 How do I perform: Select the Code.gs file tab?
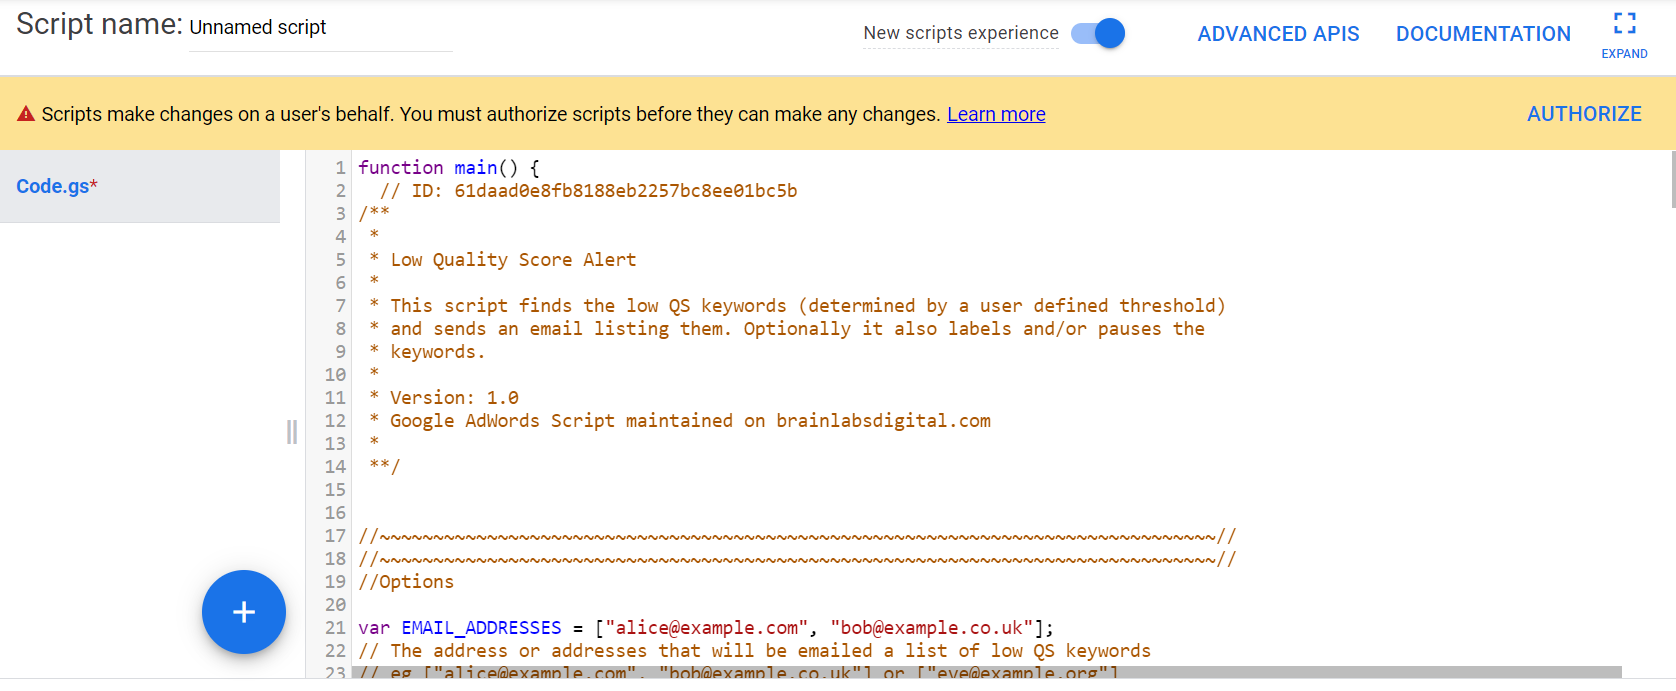coord(140,186)
